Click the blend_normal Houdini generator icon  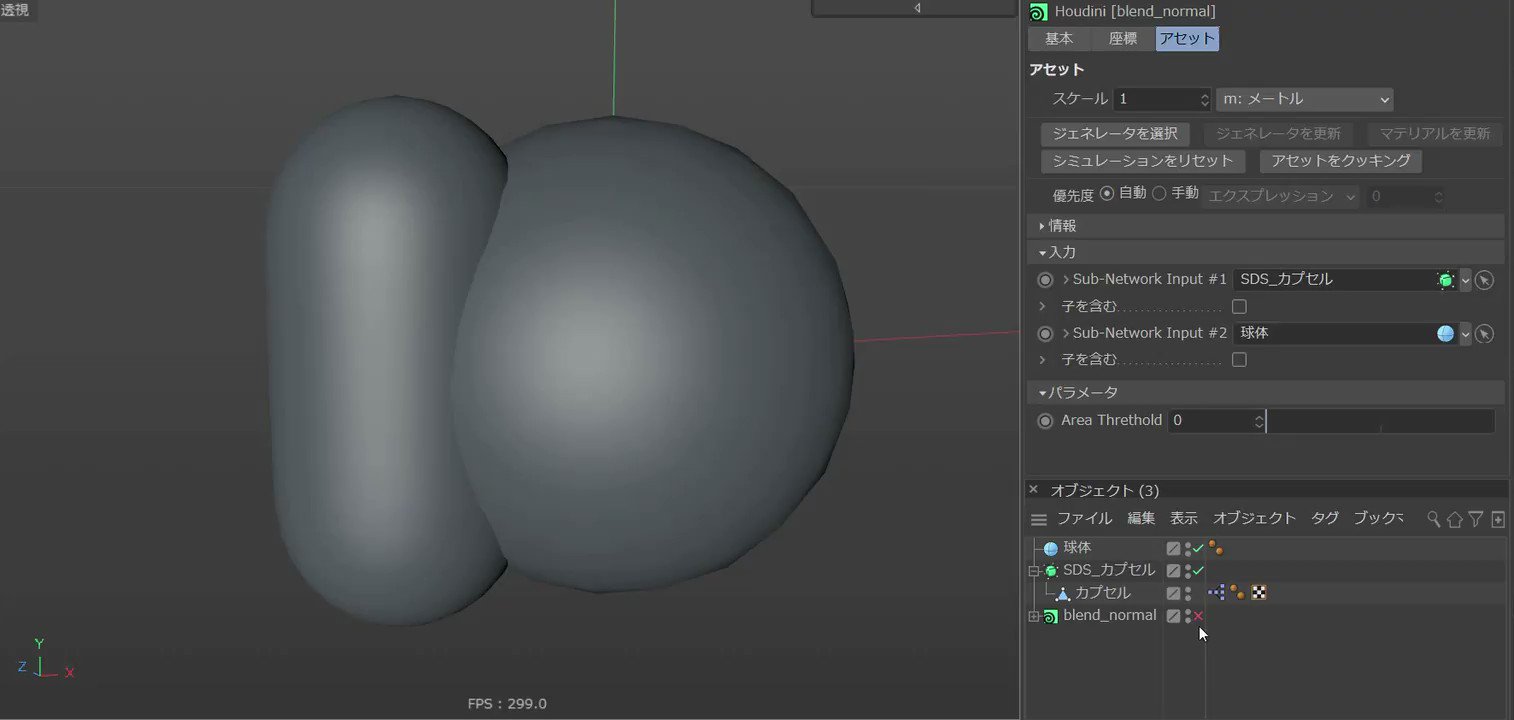1051,616
